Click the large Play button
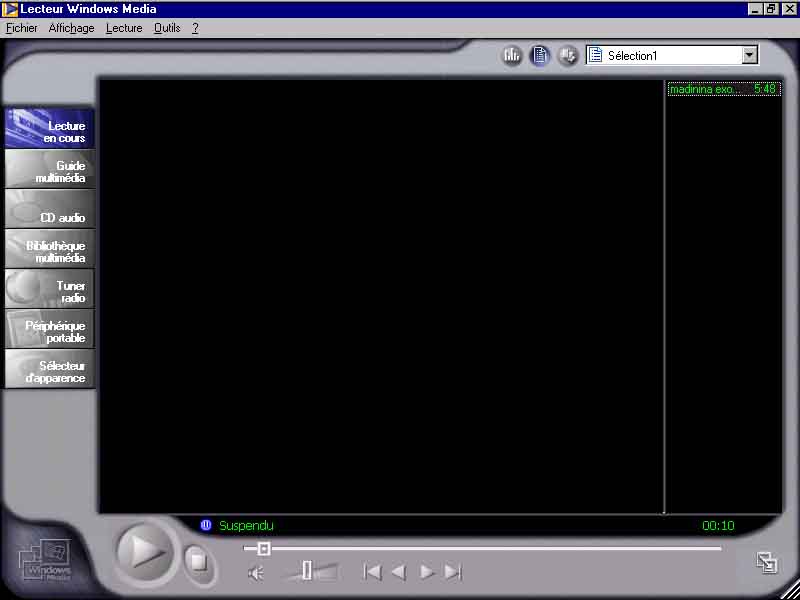The width and height of the screenshot is (800, 600). click(145, 552)
